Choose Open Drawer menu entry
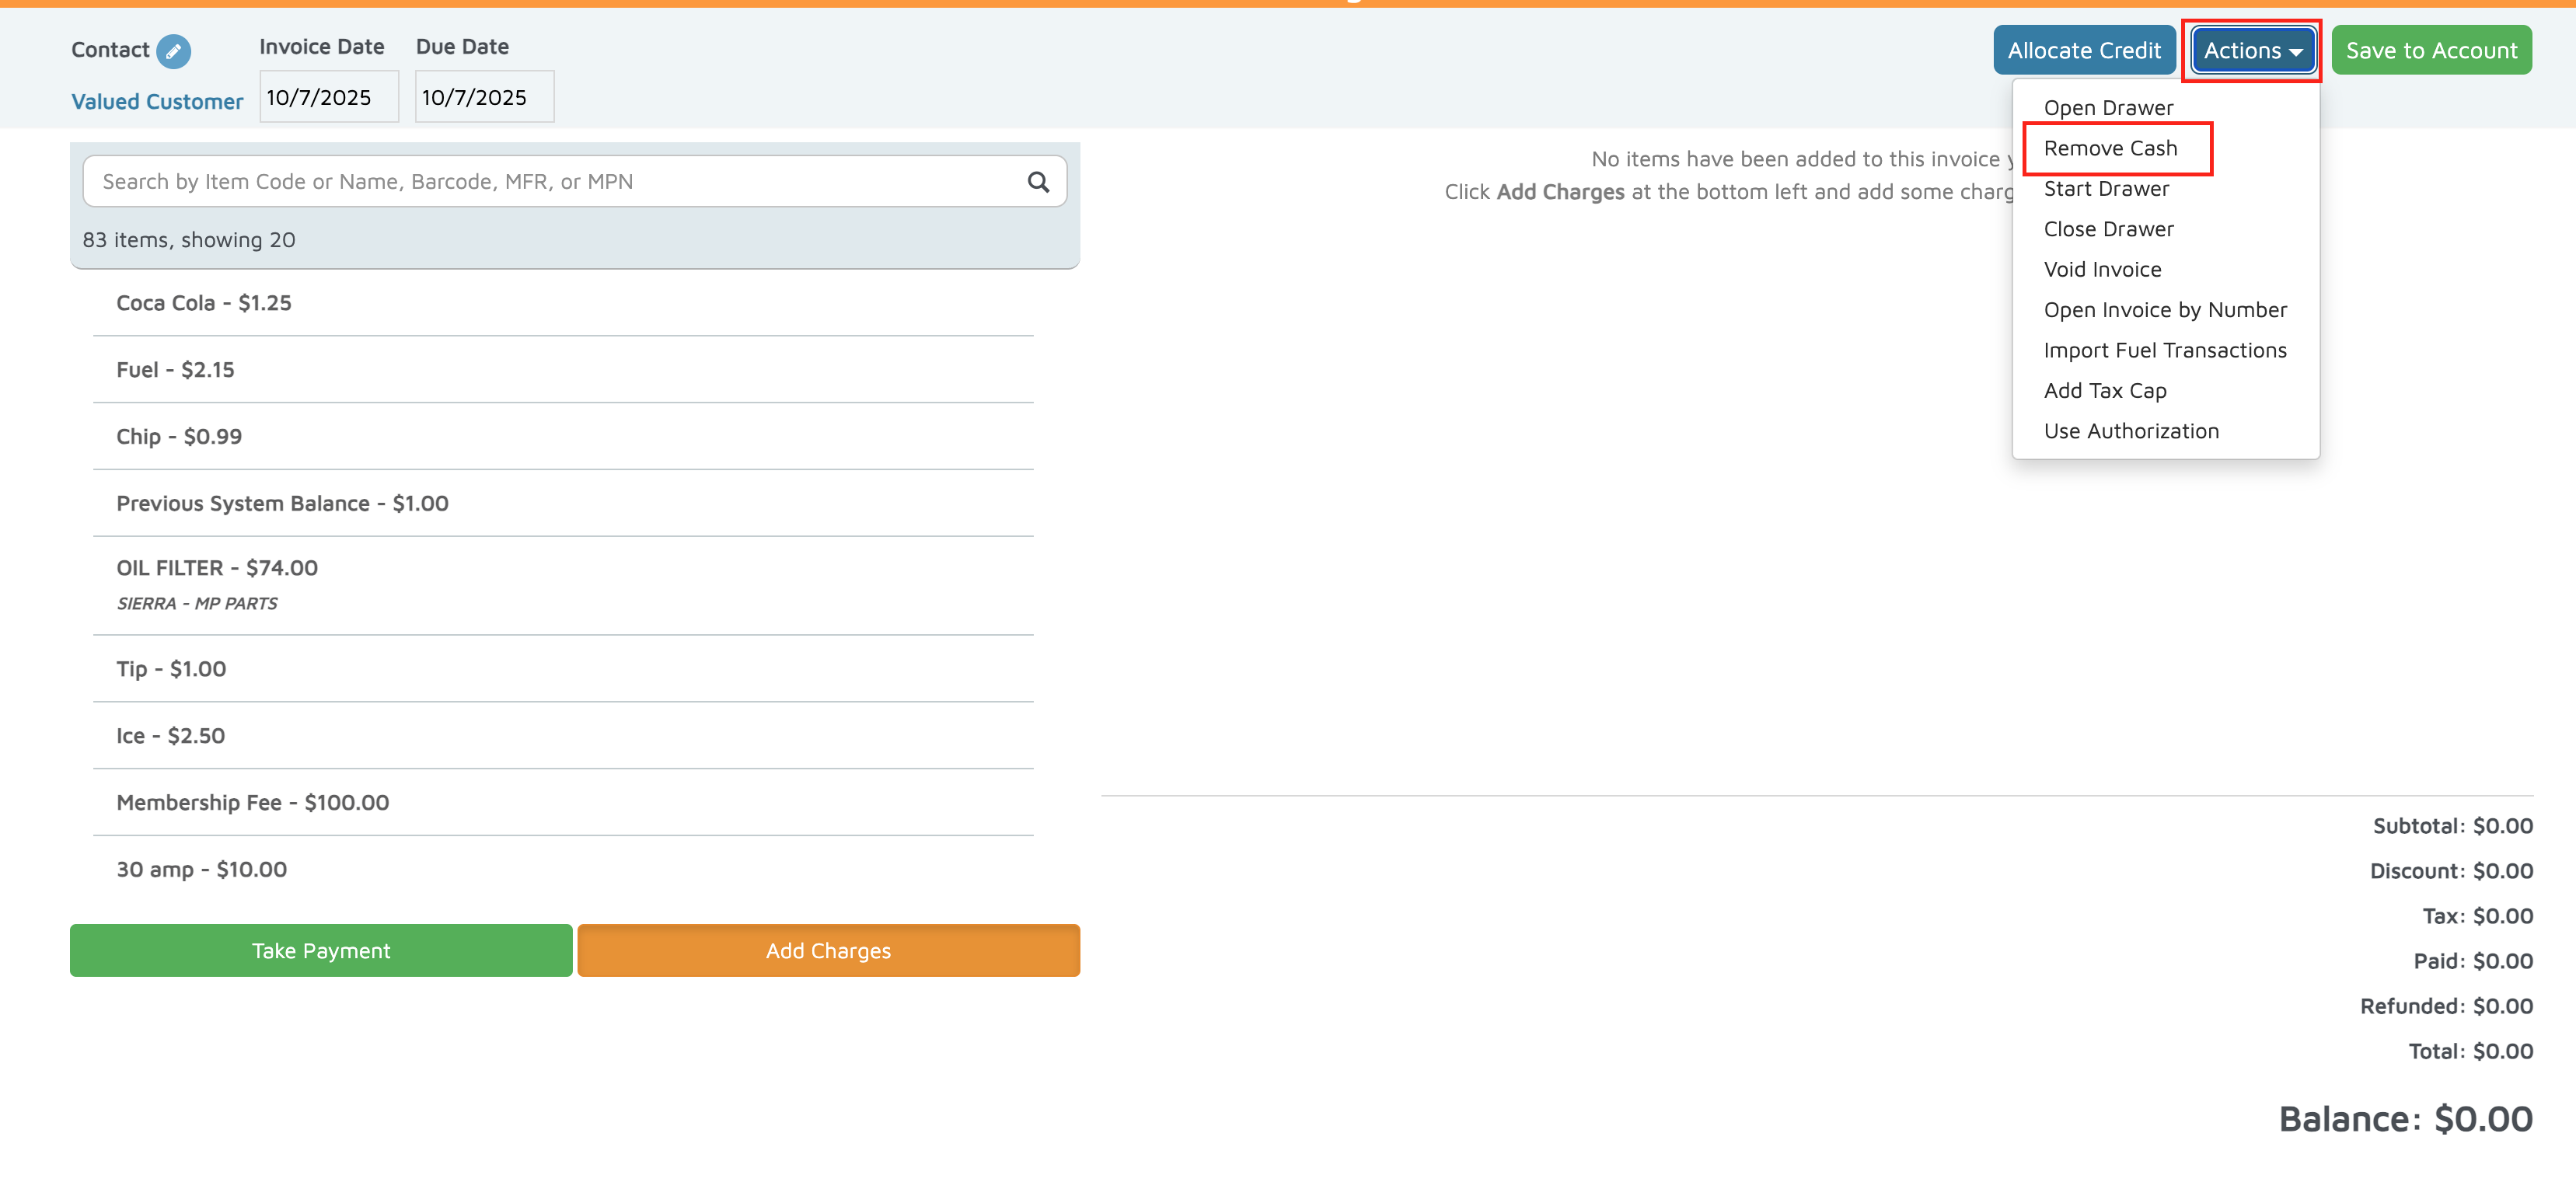Image resolution: width=2576 pixels, height=1189 pixels. [x=2108, y=107]
